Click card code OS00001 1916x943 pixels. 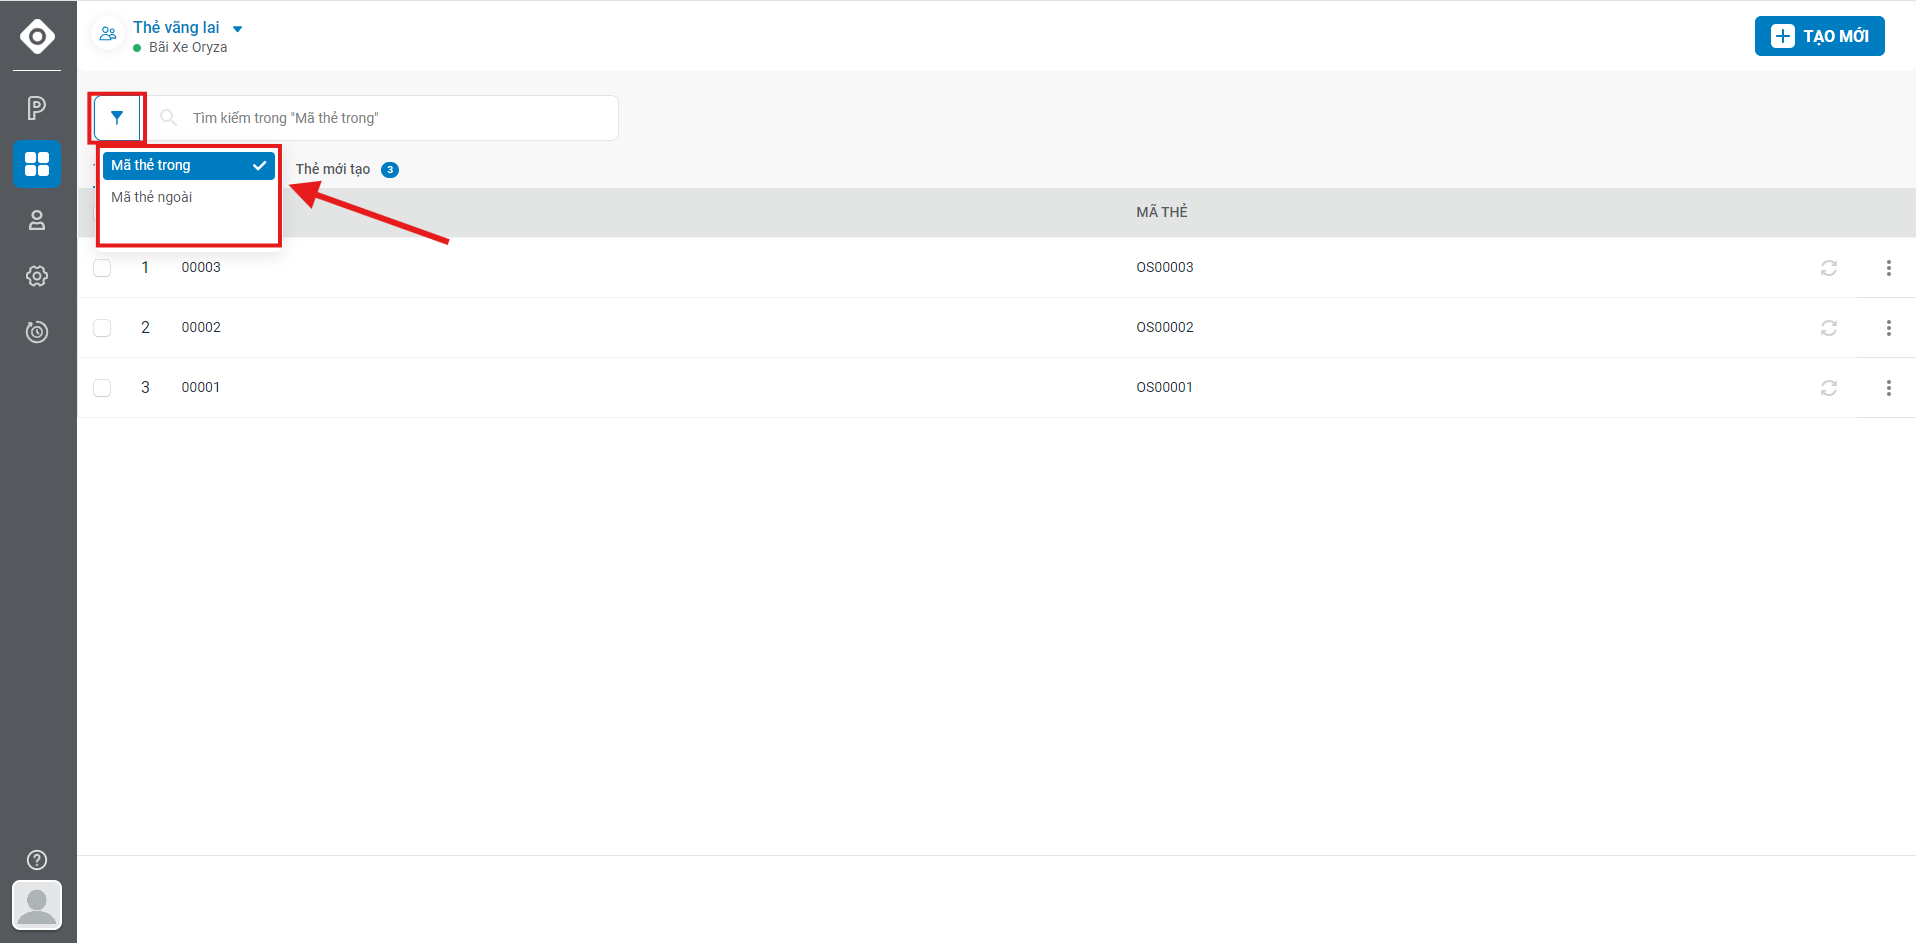coord(1164,387)
